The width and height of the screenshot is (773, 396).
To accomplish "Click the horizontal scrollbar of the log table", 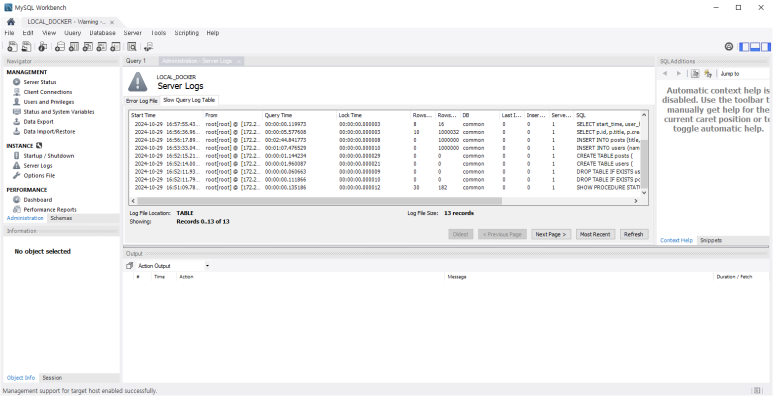I will pos(319,201).
